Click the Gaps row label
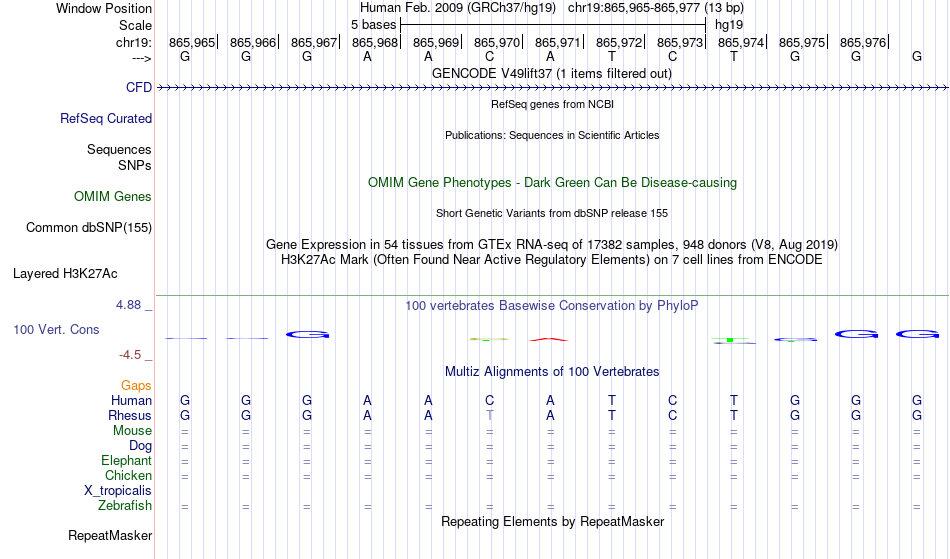Image resolution: width=950 pixels, height=559 pixels. tap(136, 386)
